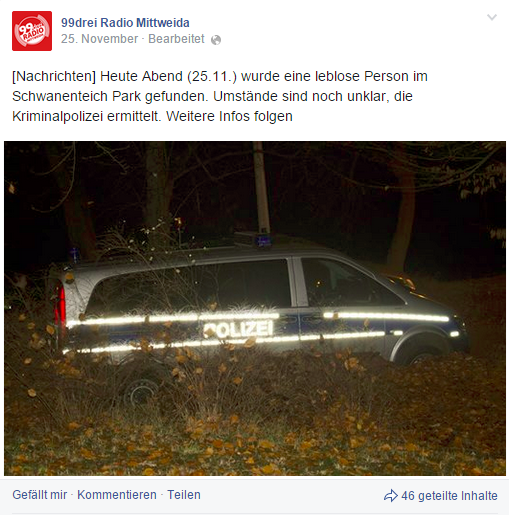Image resolution: width=509 pixels, height=515 pixels.
Task: Click the police van's front wheel
Action: tap(417, 354)
